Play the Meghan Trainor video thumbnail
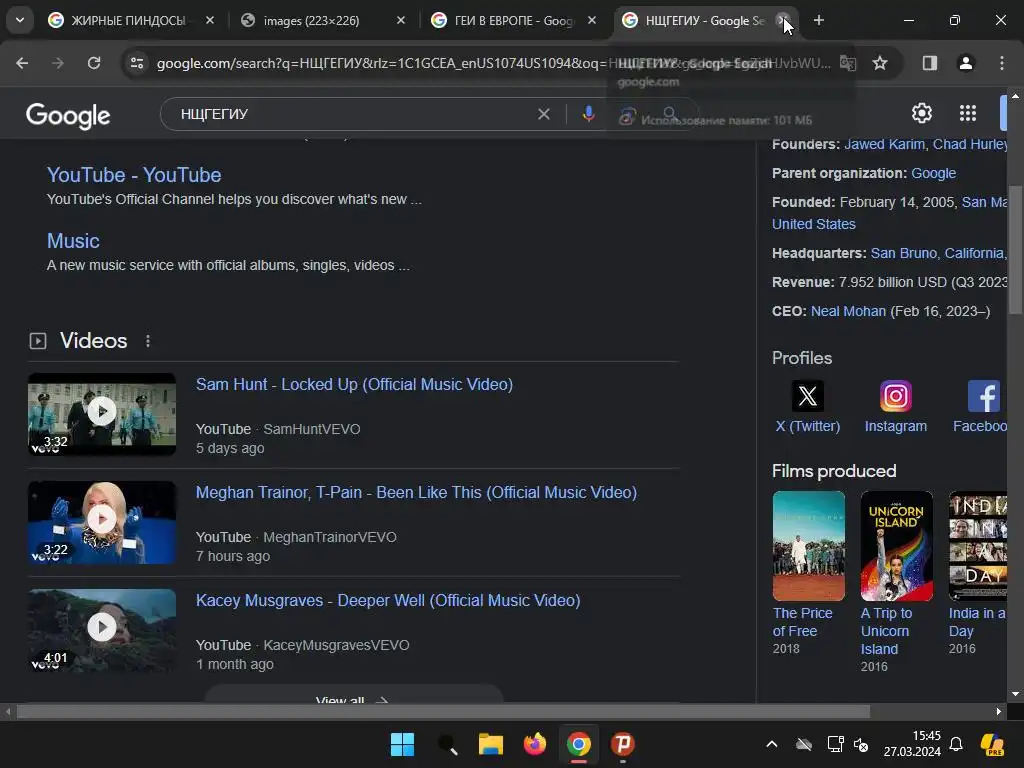 click(x=102, y=522)
